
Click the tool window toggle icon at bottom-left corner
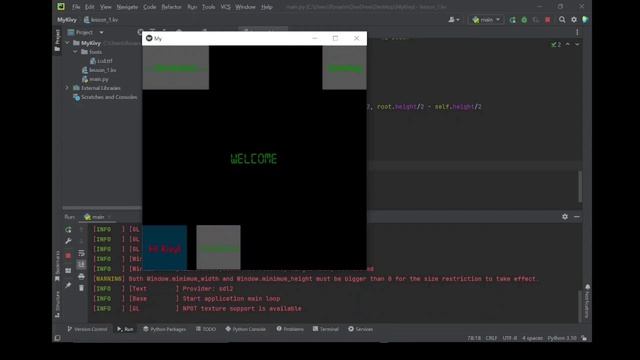[58, 338]
